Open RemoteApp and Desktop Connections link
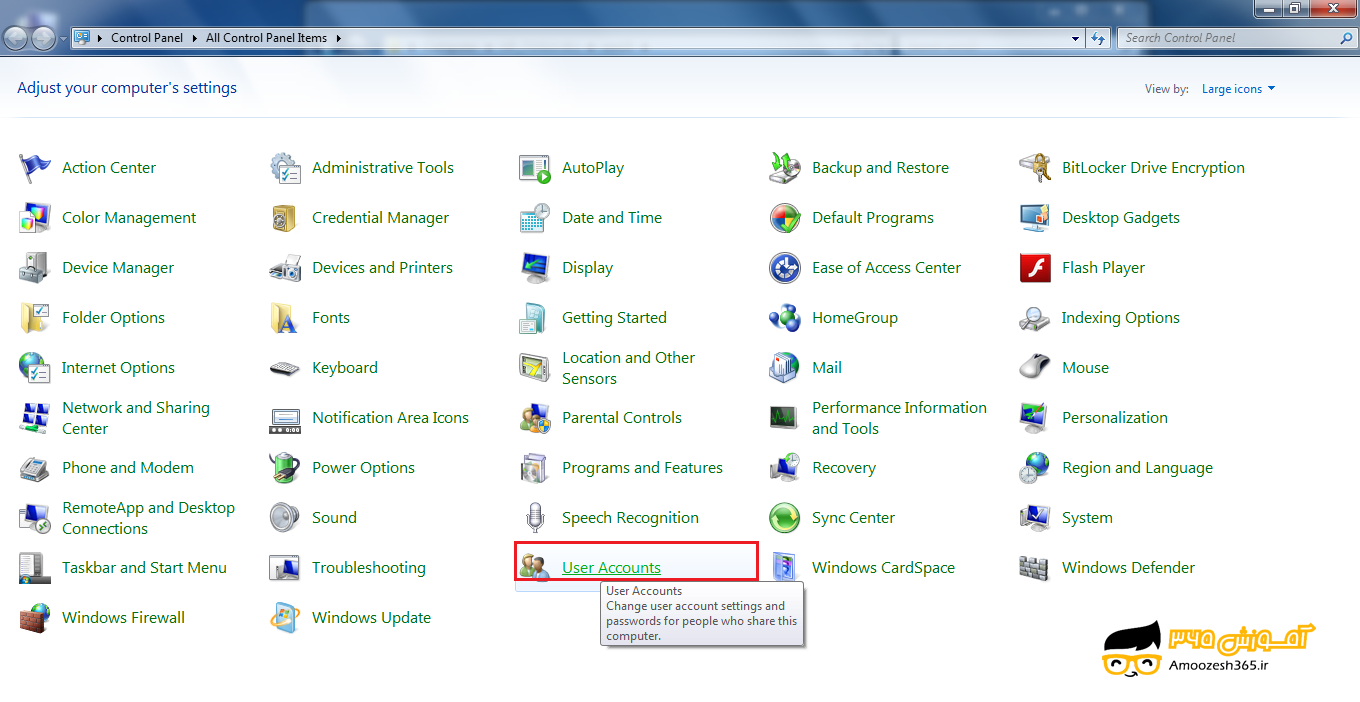Image resolution: width=1360 pixels, height=702 pixels. pyautogui.click(x=148, y=518)
